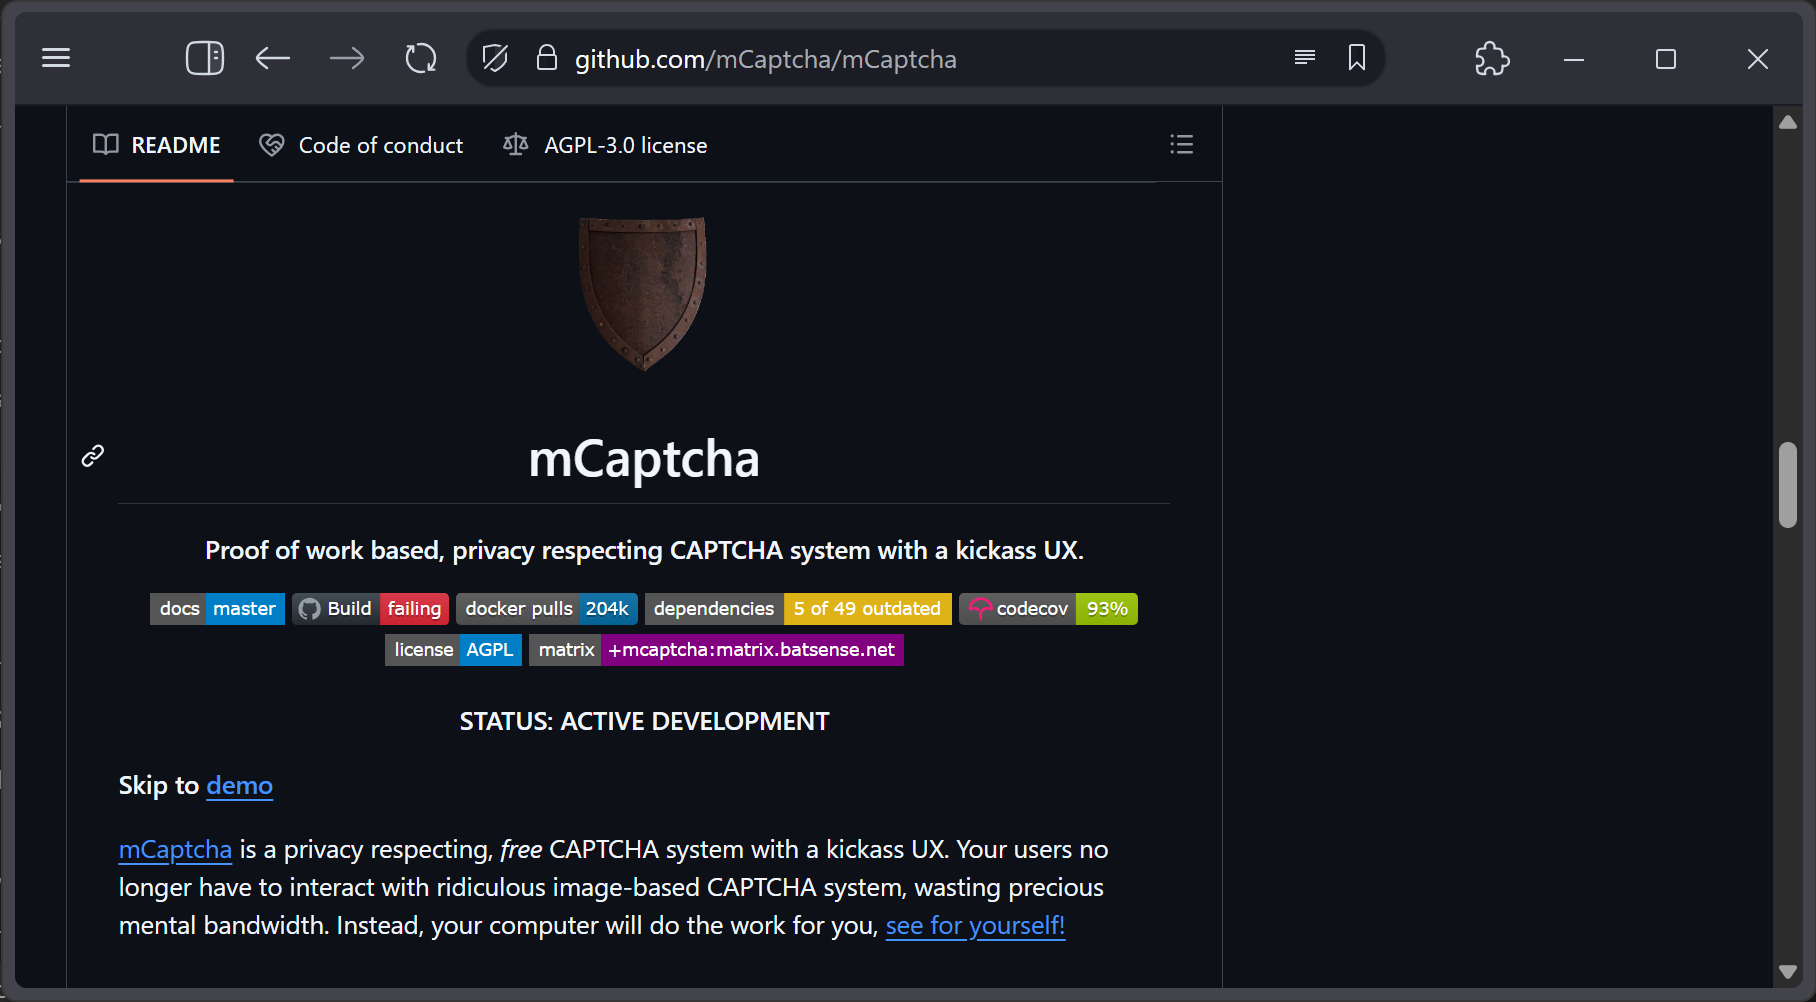Bookmark this page

(1357, 58)
